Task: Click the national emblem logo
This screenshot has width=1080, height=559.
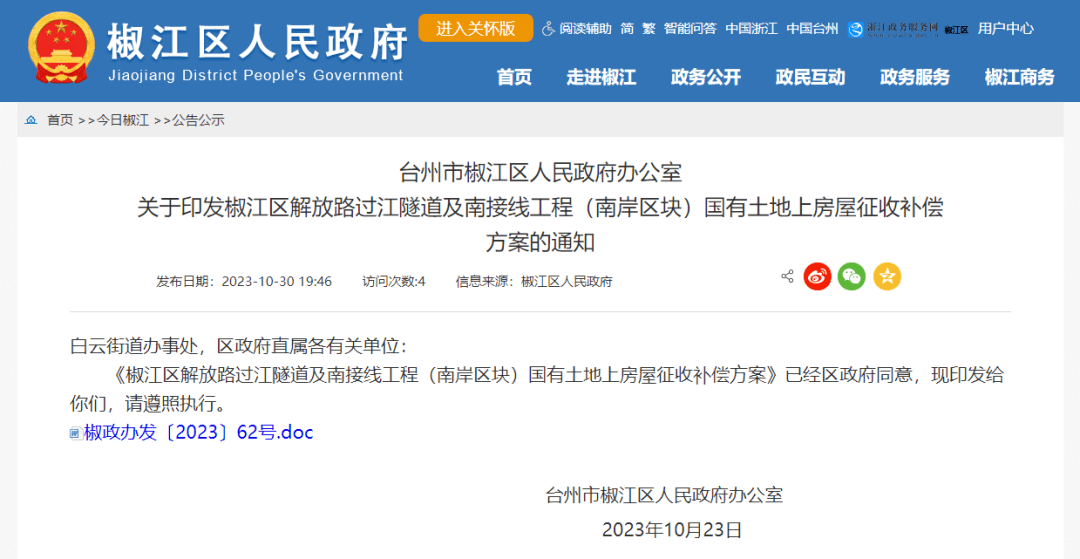Action: 61,49
